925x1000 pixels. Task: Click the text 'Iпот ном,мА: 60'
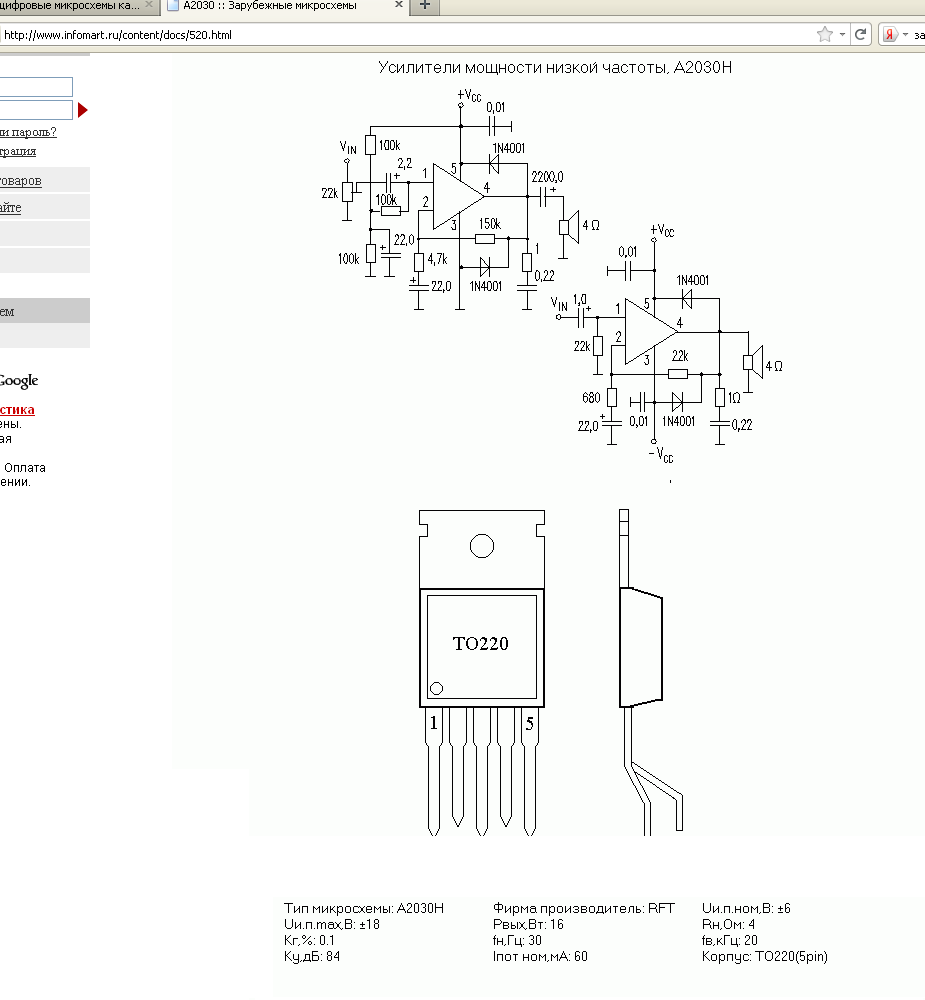tap(540, 956)
